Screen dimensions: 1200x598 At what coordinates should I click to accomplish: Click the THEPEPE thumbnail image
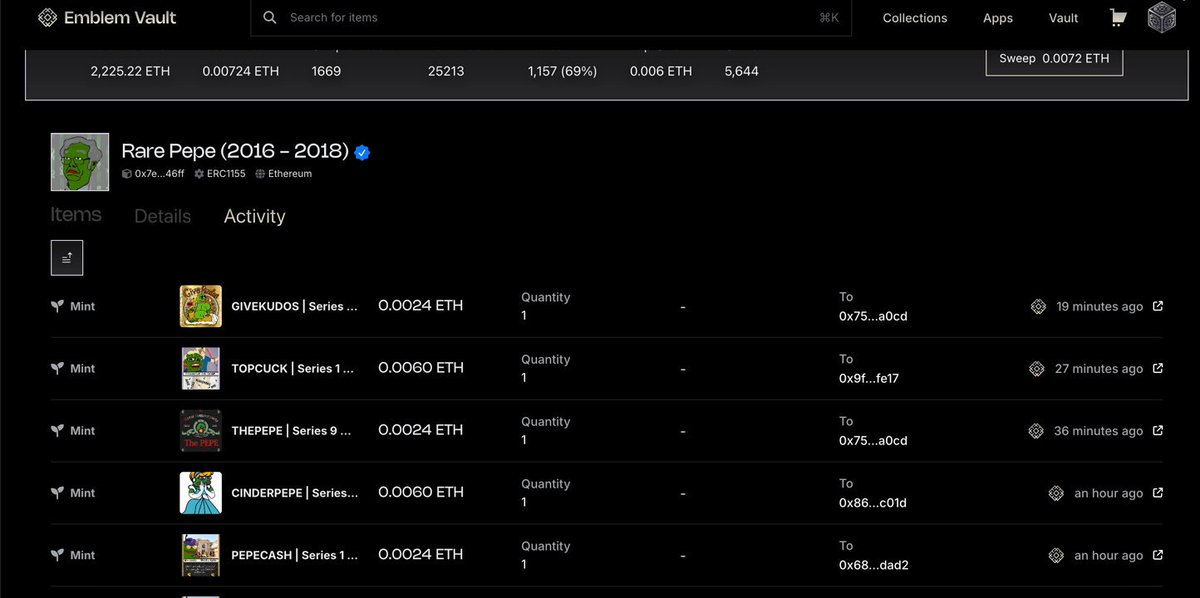pos(201,430)
